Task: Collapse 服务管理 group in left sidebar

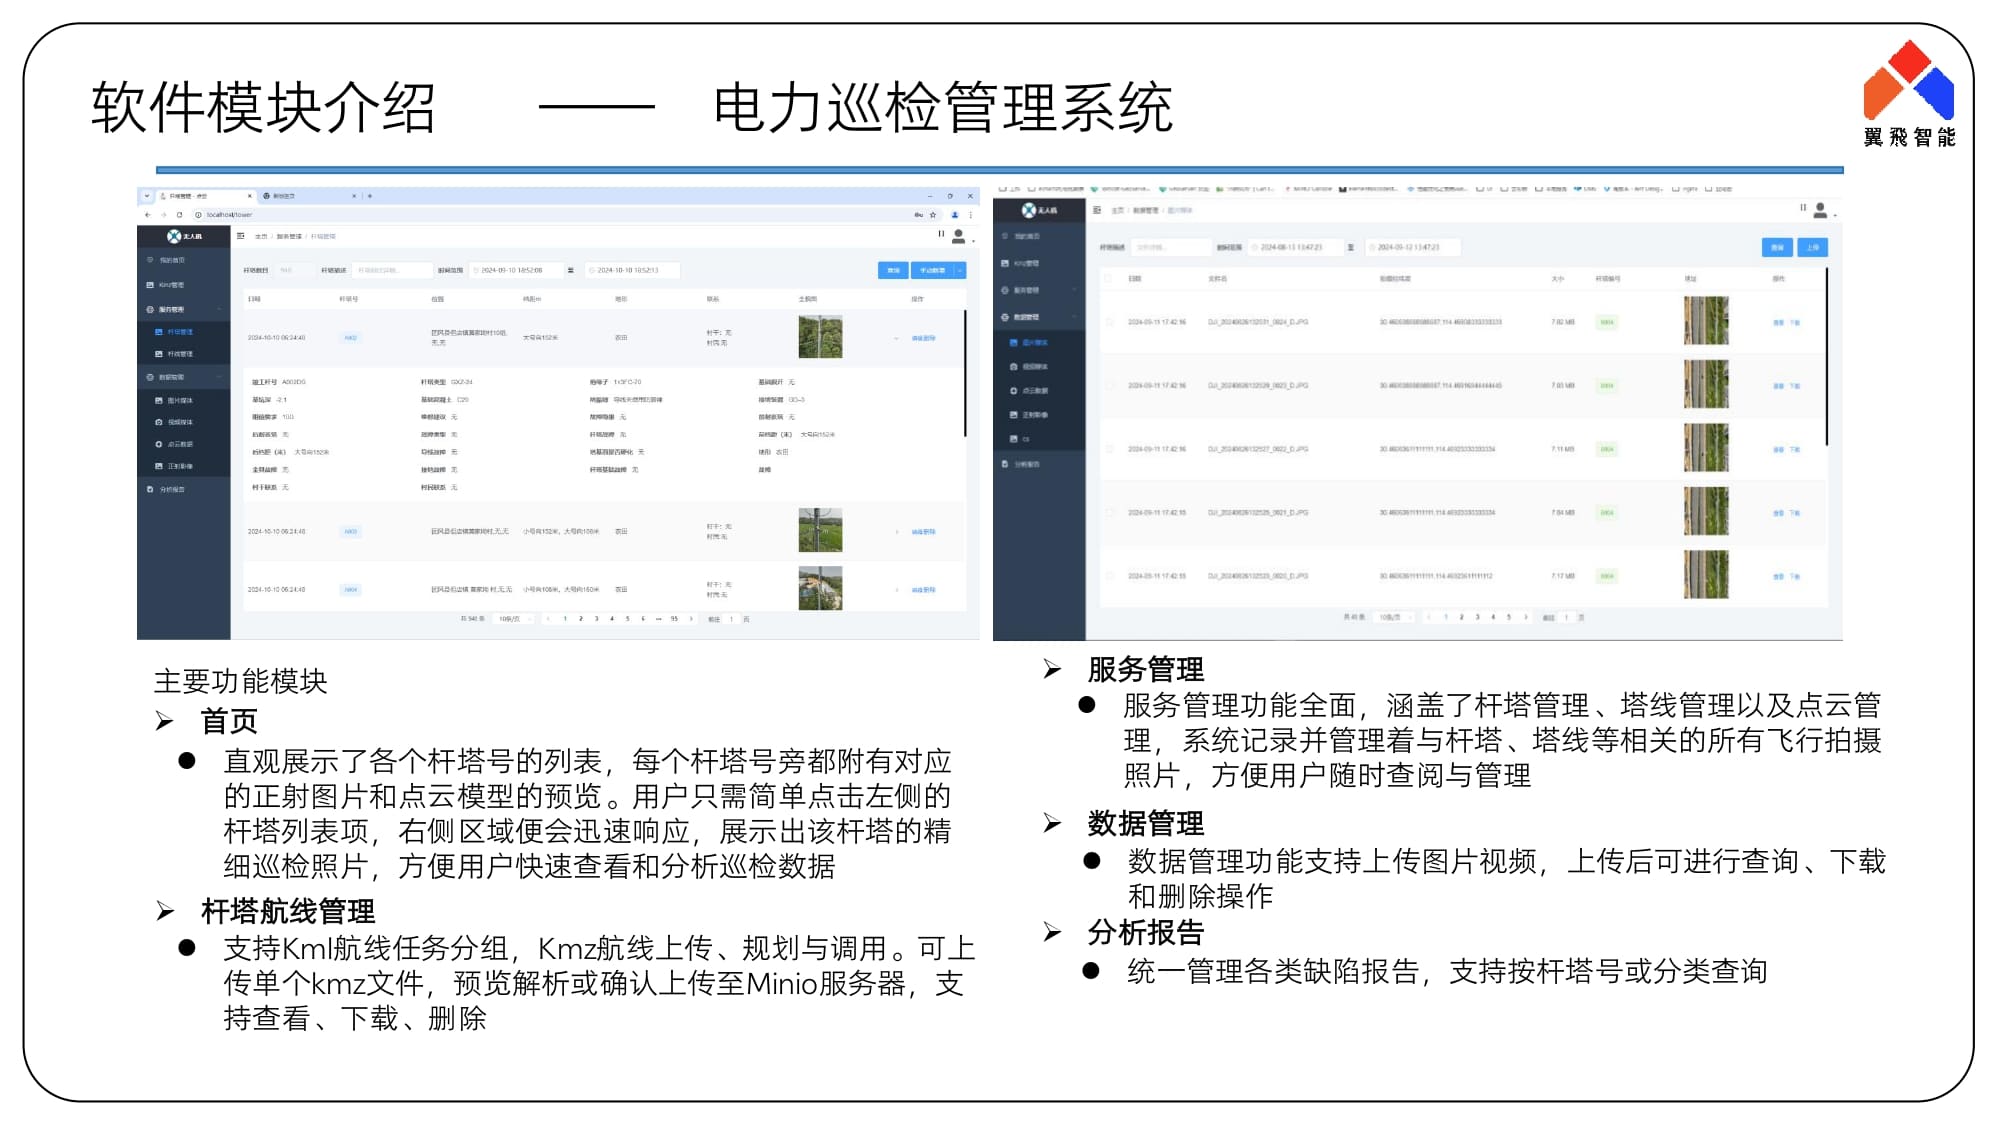Action: (218, 310)
